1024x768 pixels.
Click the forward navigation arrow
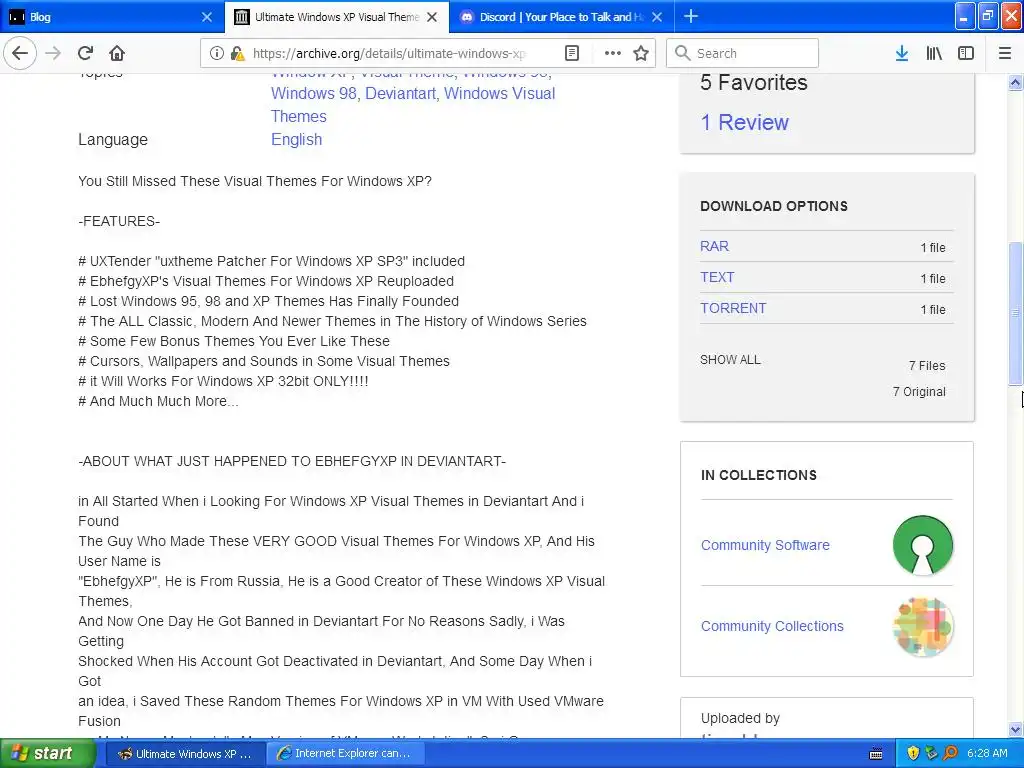pyautogui.click(x=53, y=53)
